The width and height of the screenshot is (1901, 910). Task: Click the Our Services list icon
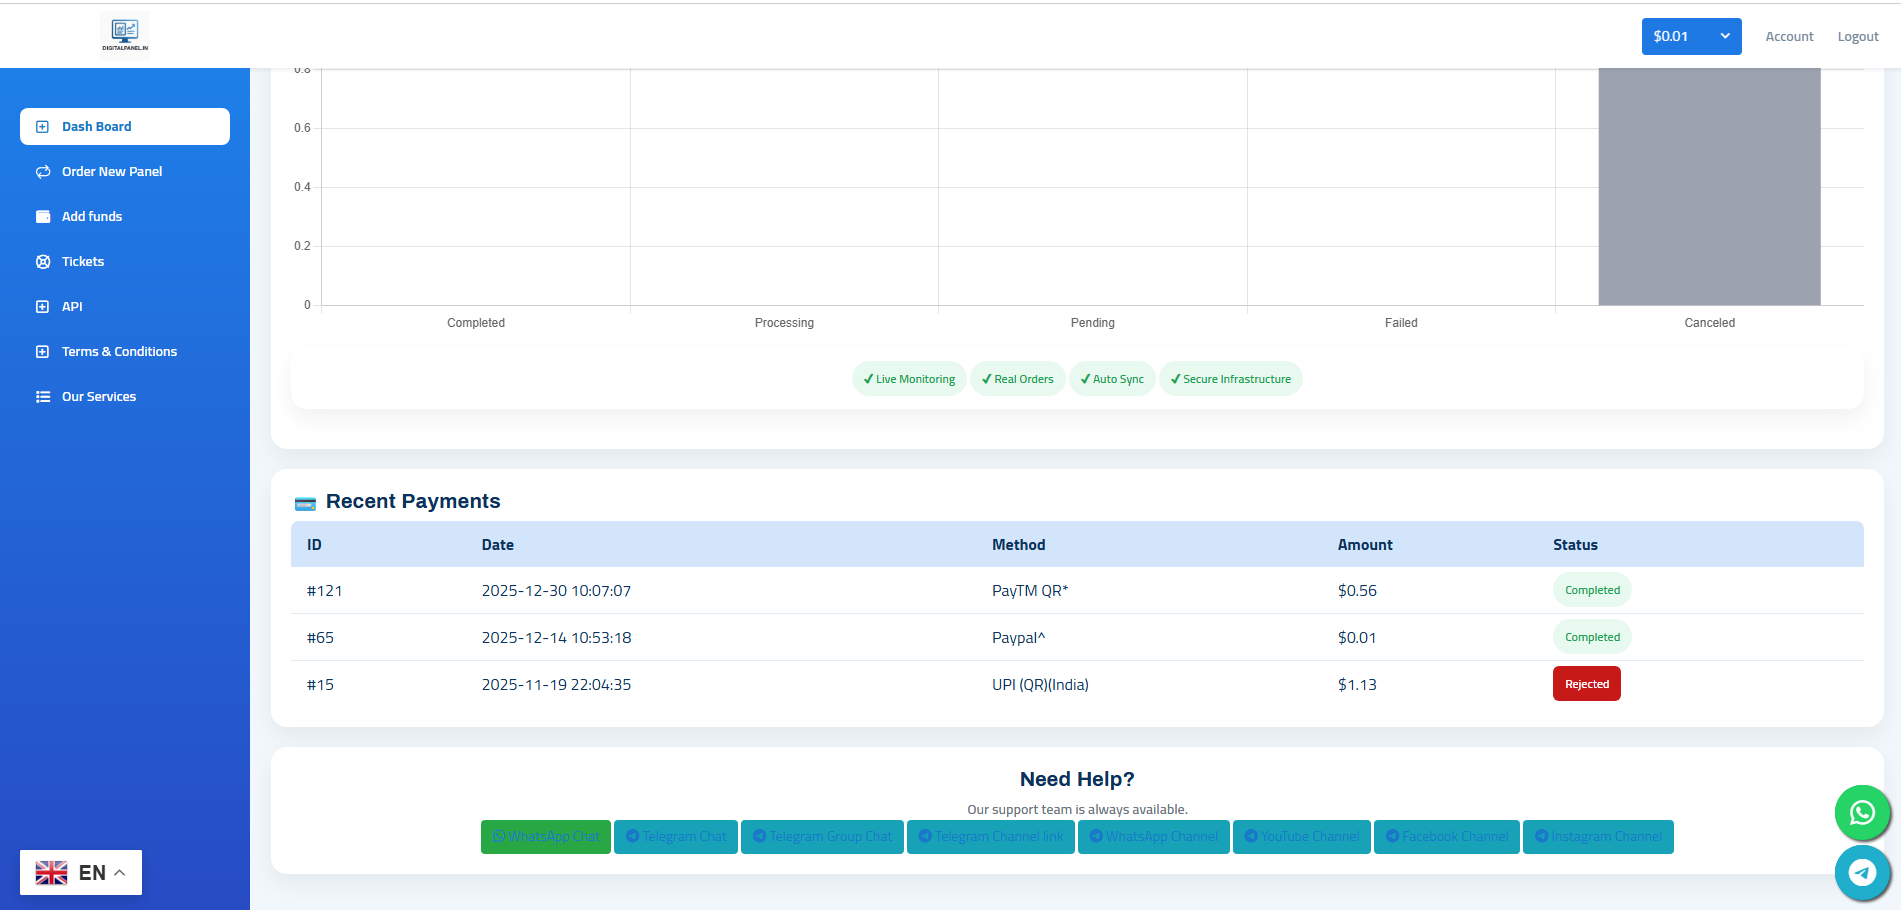43,397
